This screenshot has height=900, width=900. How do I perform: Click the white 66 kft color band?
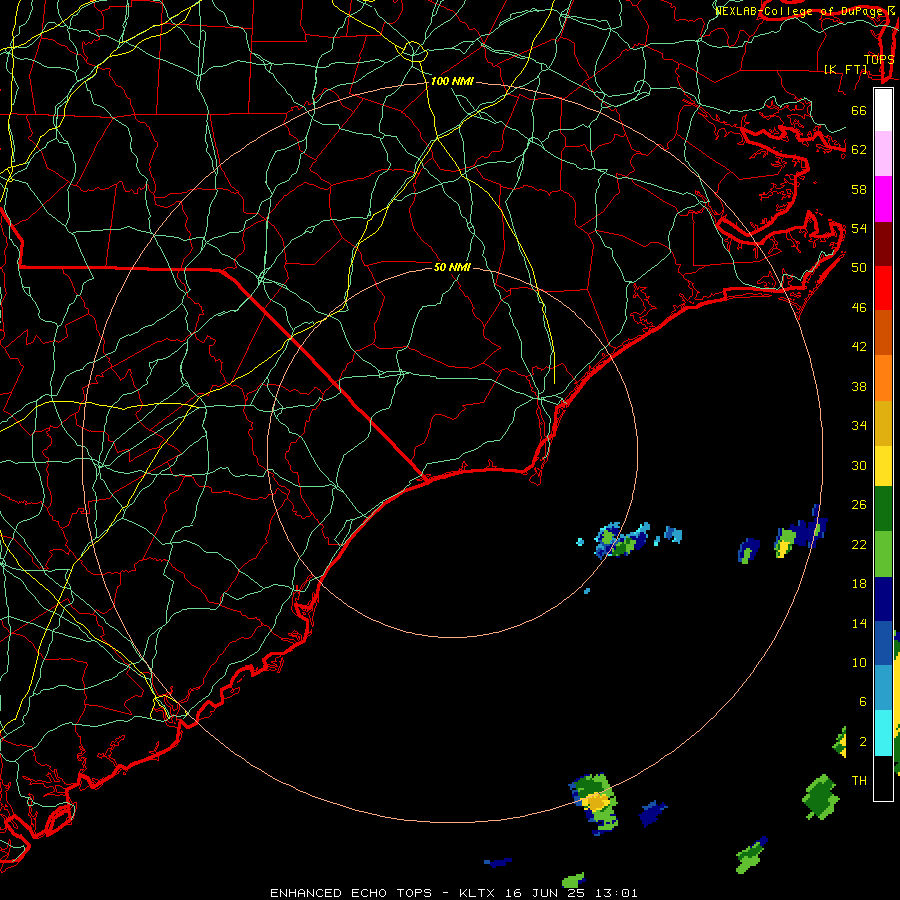click(883, 110)
